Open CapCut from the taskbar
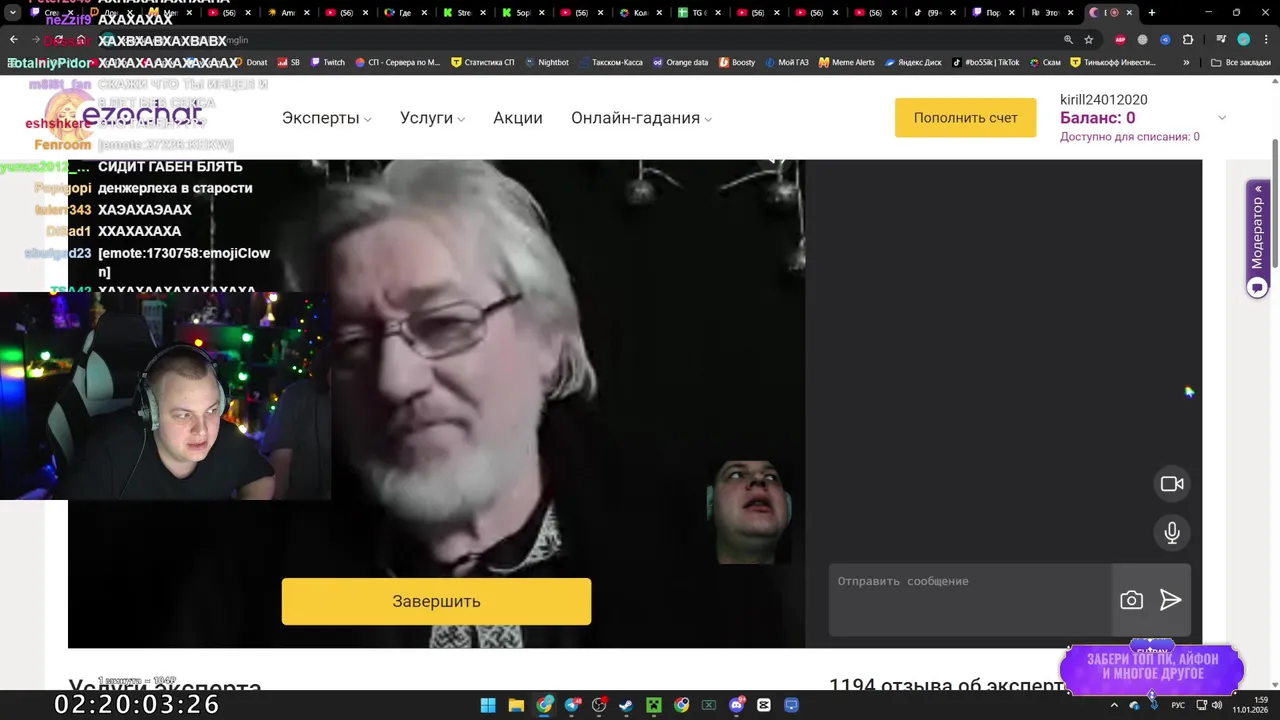The height and width of the screenshot is (720, 1280). tap(764, 705)
